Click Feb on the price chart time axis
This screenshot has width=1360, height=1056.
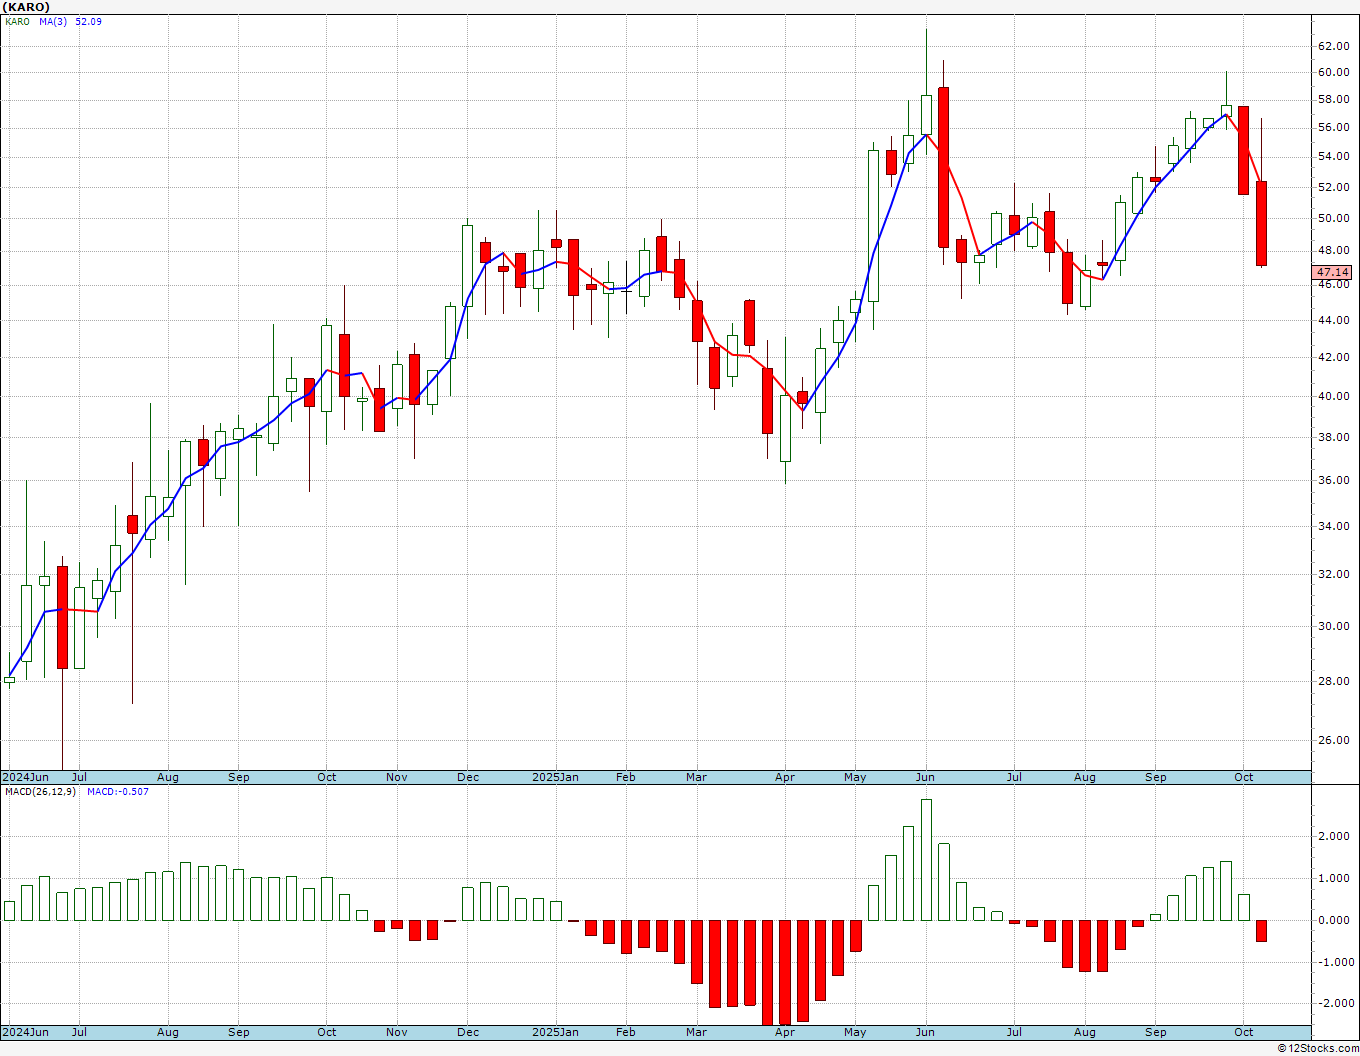[626, 777]
